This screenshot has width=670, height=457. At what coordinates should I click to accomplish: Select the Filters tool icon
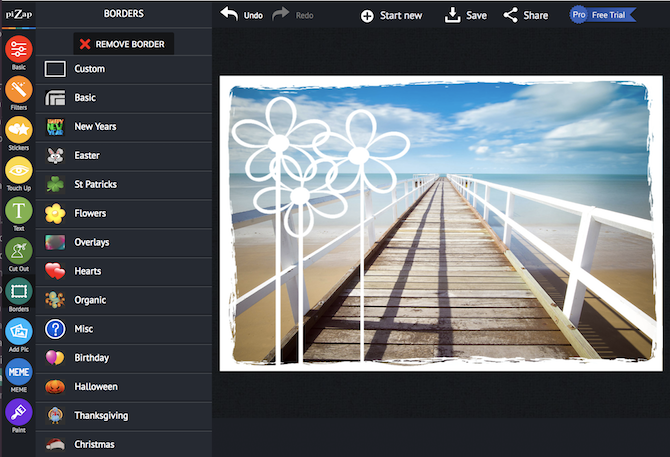[x=18, y=91]
